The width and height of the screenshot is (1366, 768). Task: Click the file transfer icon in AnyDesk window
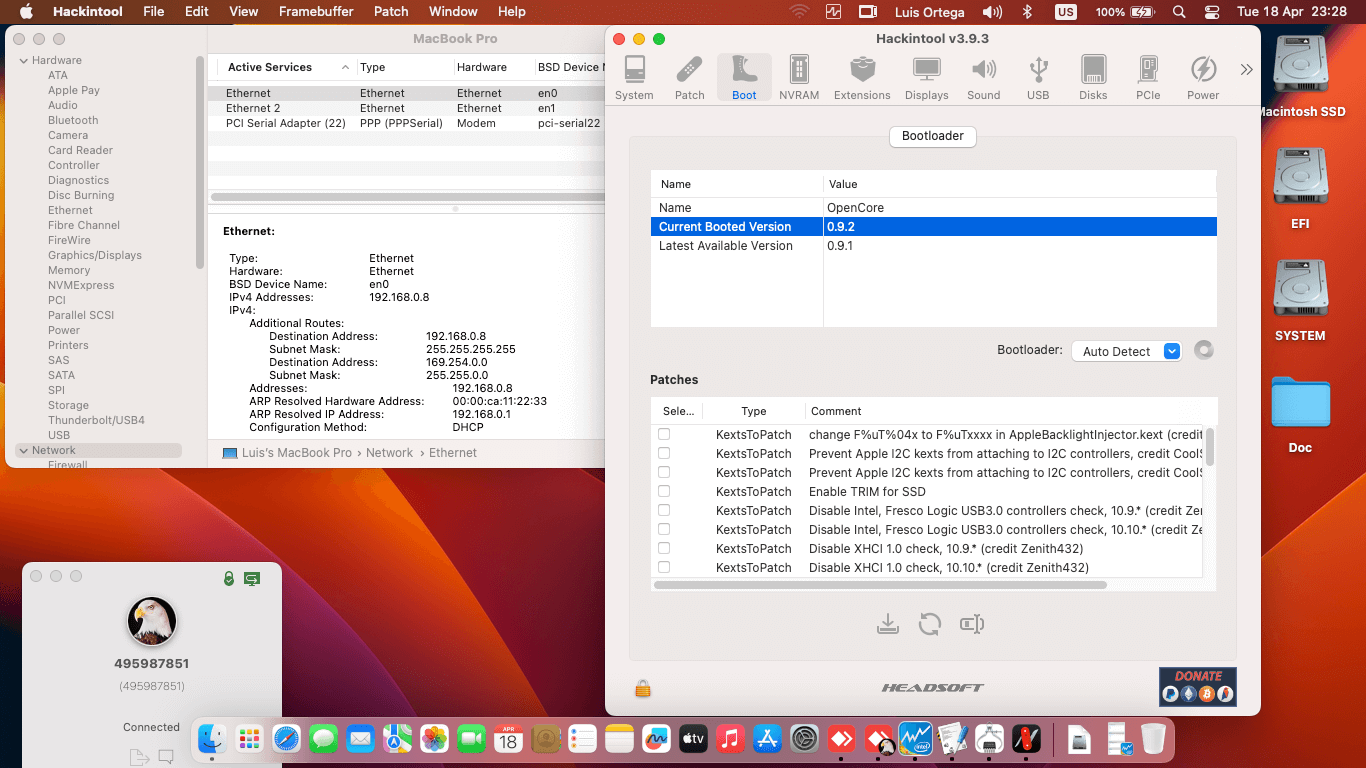point(139,756)
